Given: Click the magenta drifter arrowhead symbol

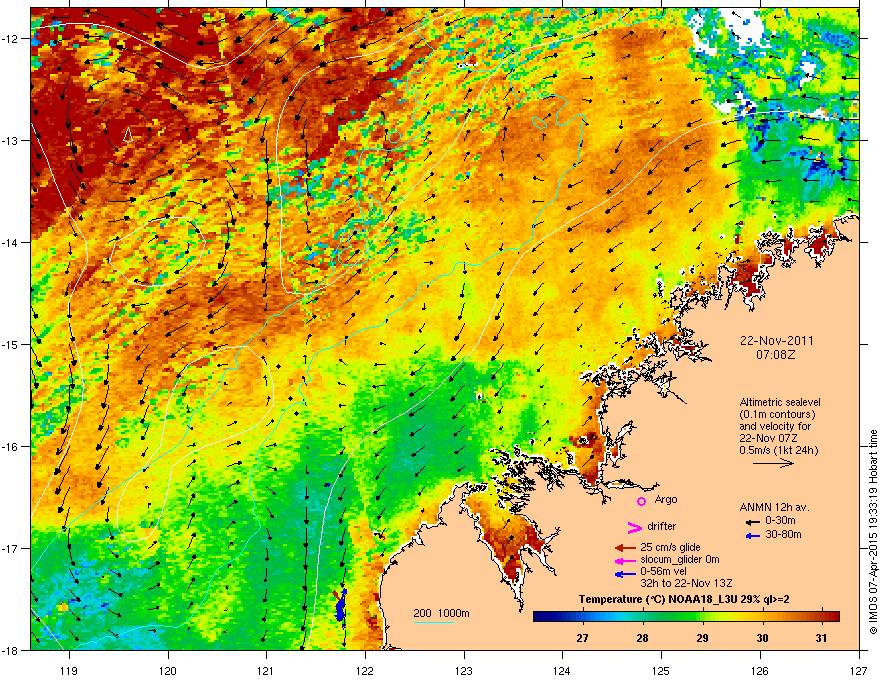Looking at the screenshot, I should point(634,527).
